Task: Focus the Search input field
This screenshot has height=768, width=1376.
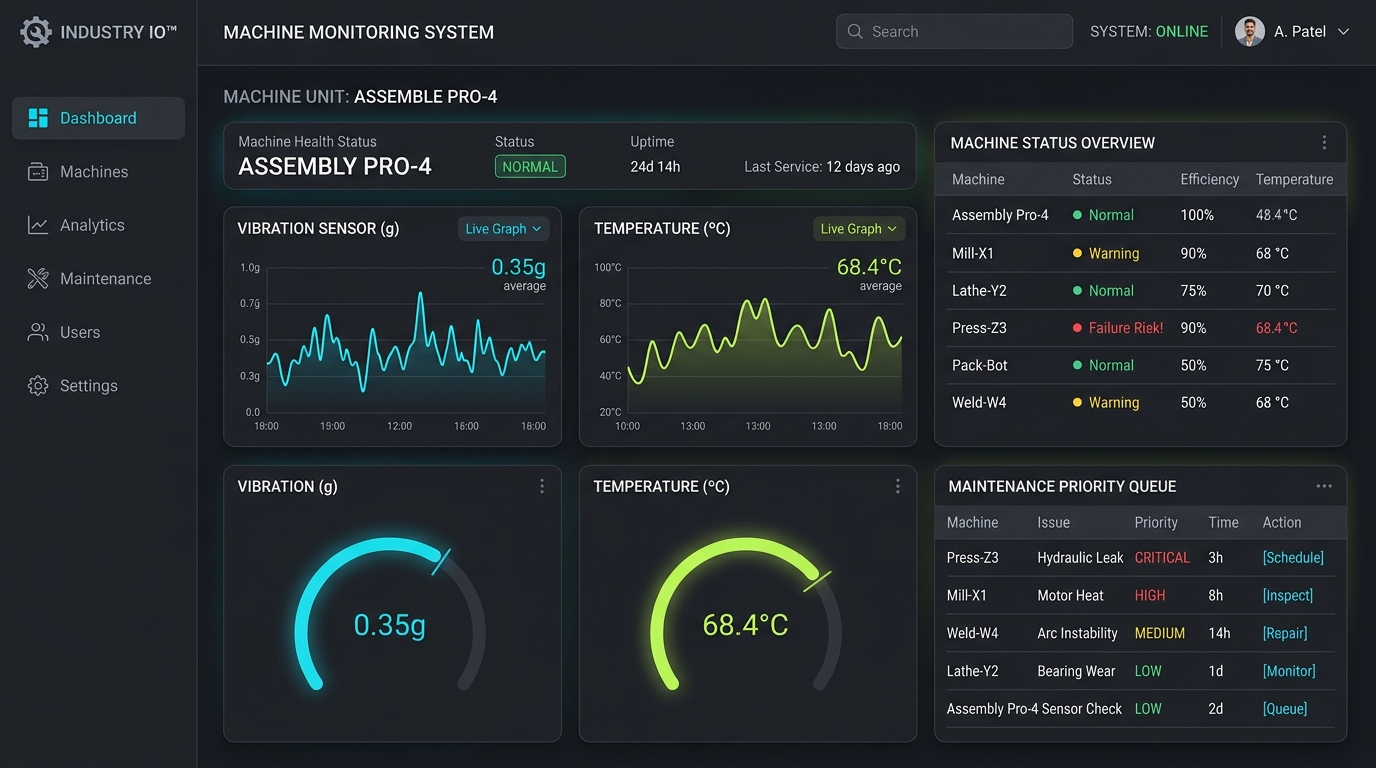Action: [x=954, y=32]
